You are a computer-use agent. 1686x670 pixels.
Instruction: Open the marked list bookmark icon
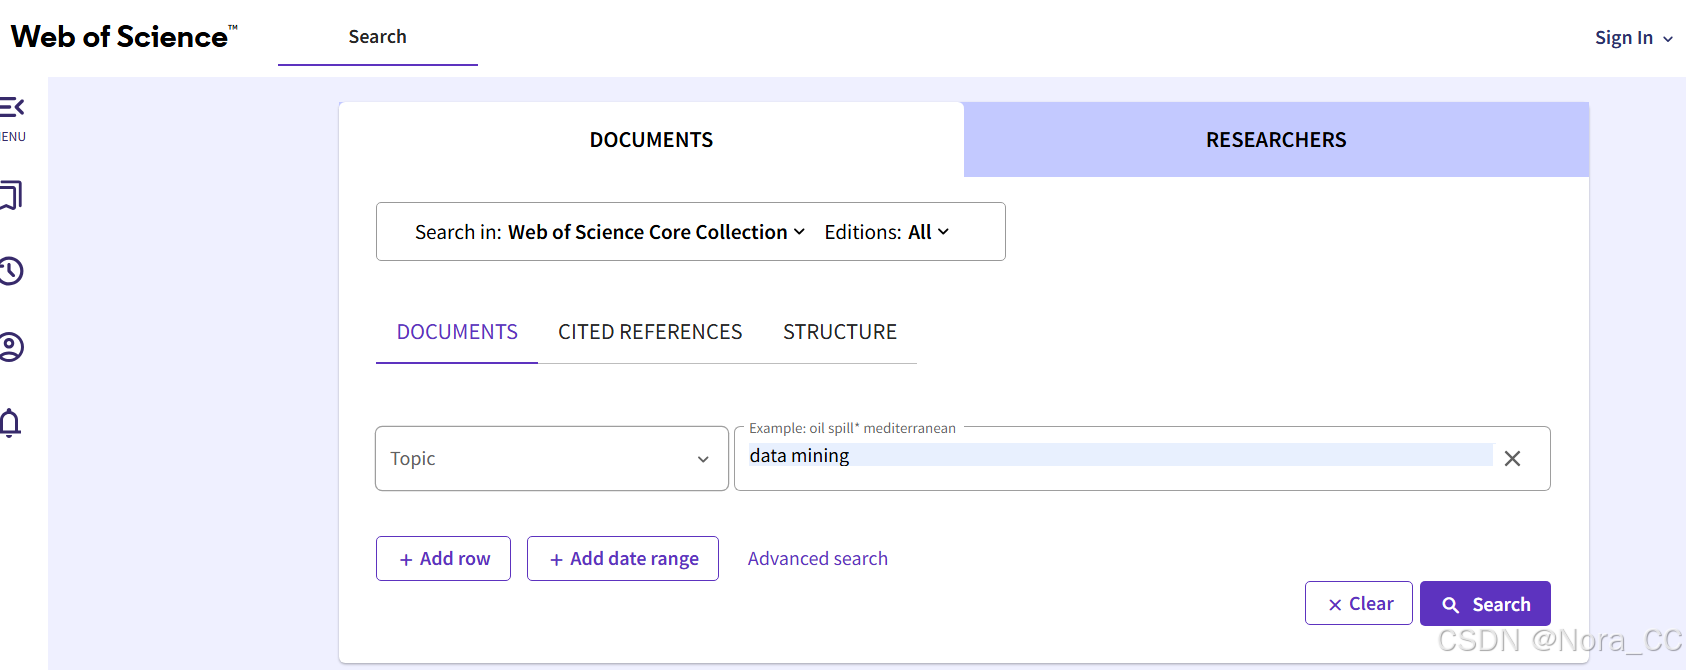tap(11, 195)
